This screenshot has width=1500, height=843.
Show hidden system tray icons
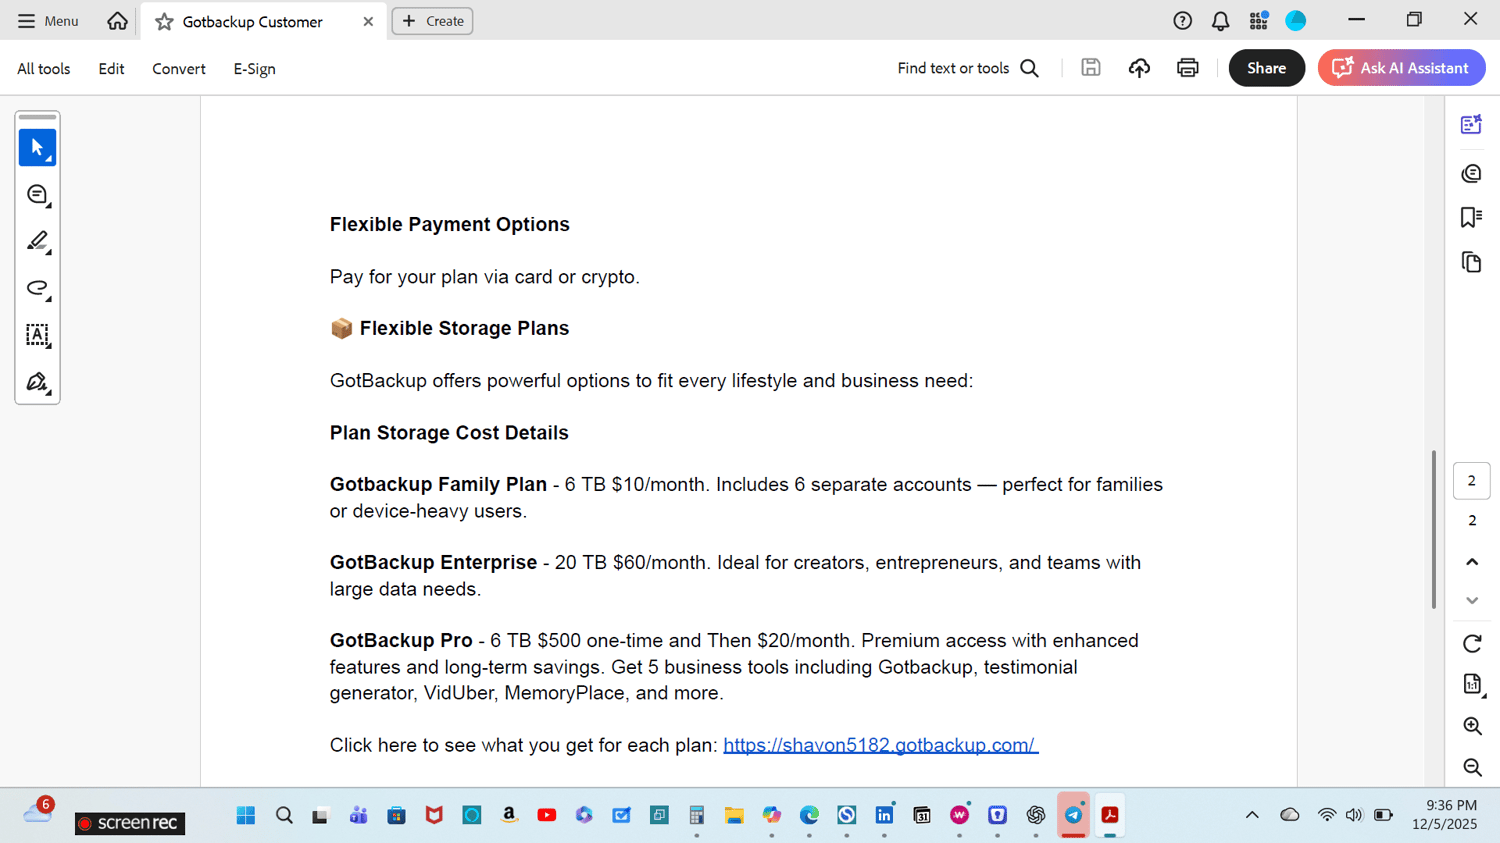(1252, 816)
